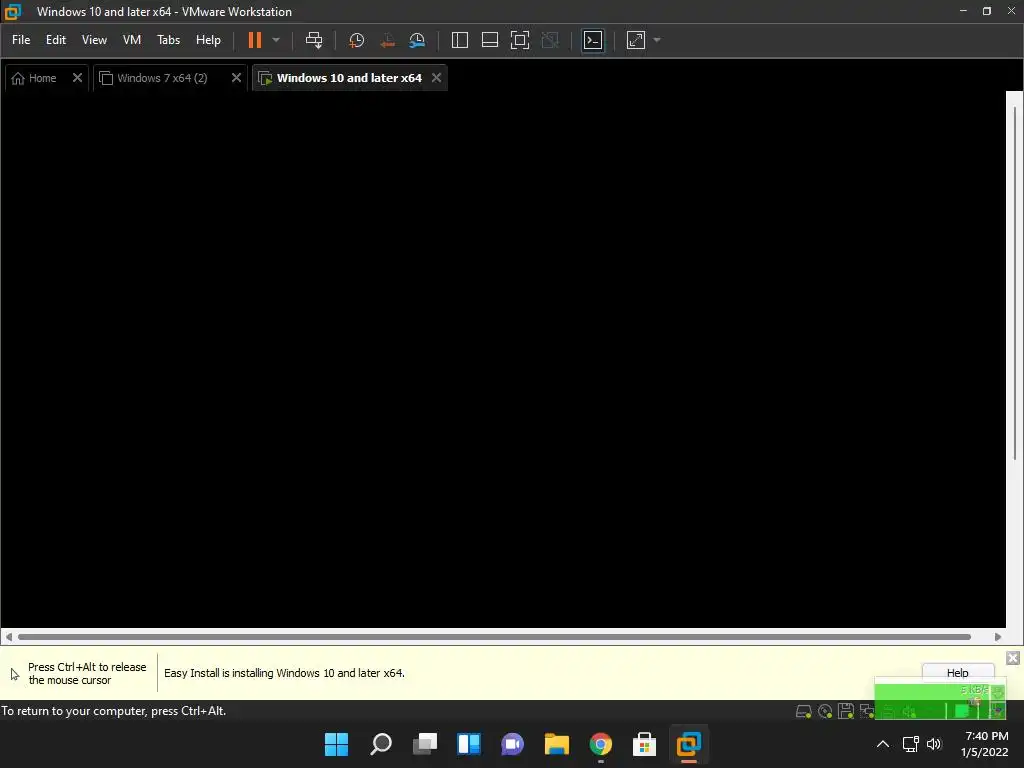This screenshot has width=1024, height=768.
Task: Click the horizontal scrollbar track
Action: 494,637
